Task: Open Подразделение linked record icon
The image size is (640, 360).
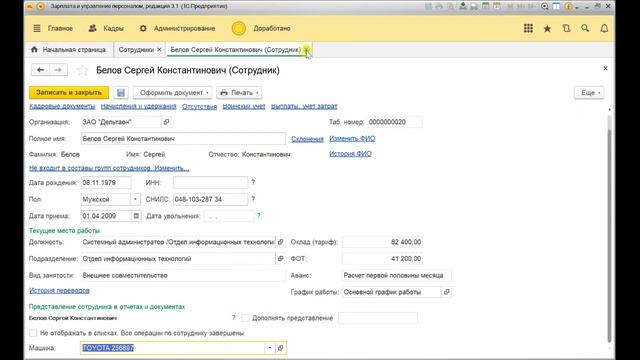Action: pos(280,259)
